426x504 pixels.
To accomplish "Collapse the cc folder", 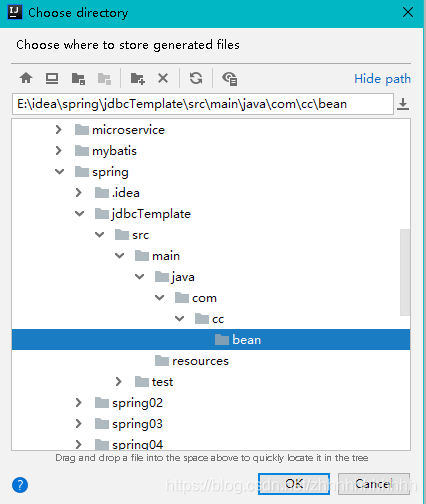I will [x=179, y=319].
